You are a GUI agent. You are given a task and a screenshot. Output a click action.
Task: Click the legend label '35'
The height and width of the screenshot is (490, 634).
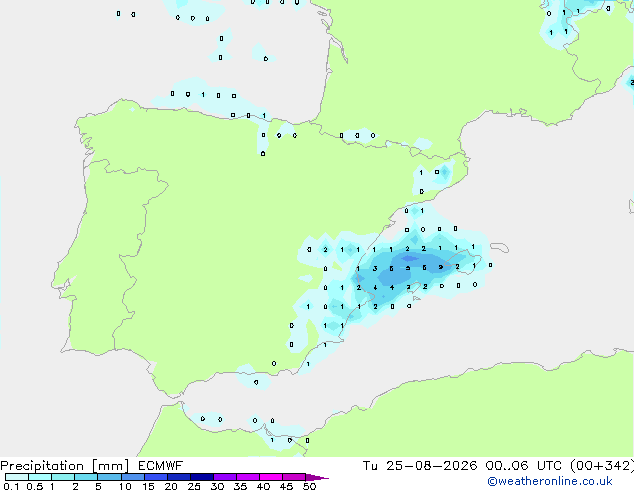point(240,486)
